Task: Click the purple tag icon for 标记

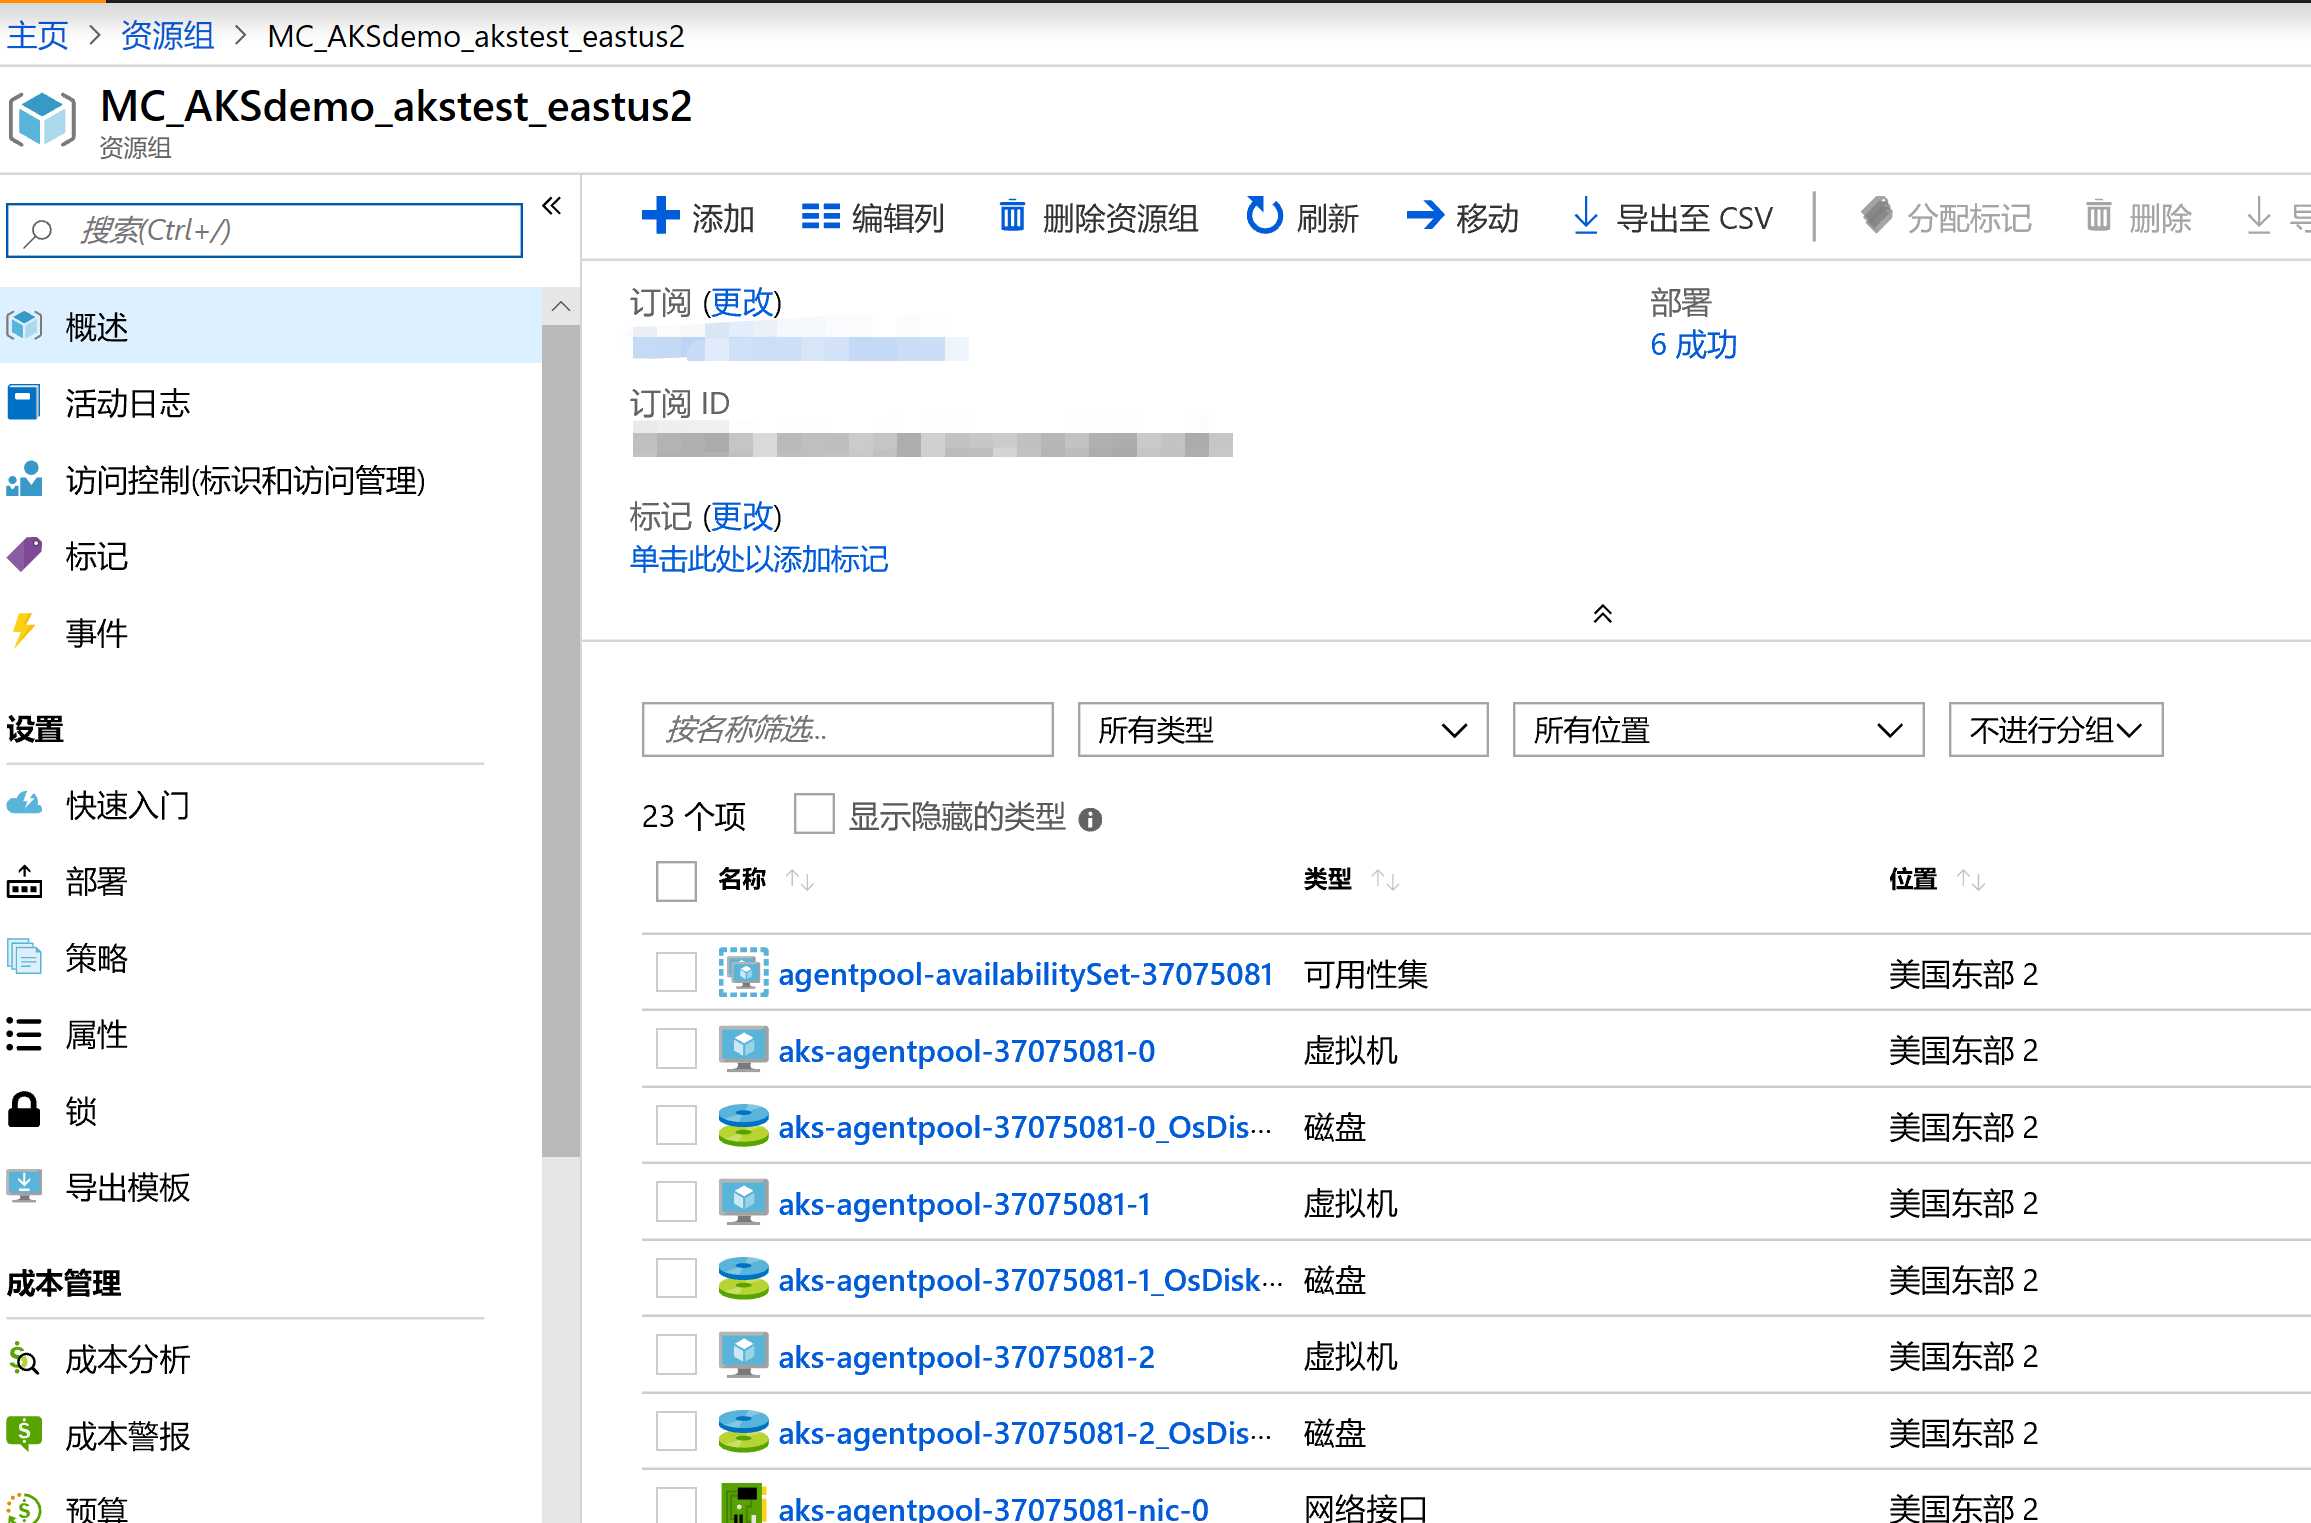Action: 24,554
